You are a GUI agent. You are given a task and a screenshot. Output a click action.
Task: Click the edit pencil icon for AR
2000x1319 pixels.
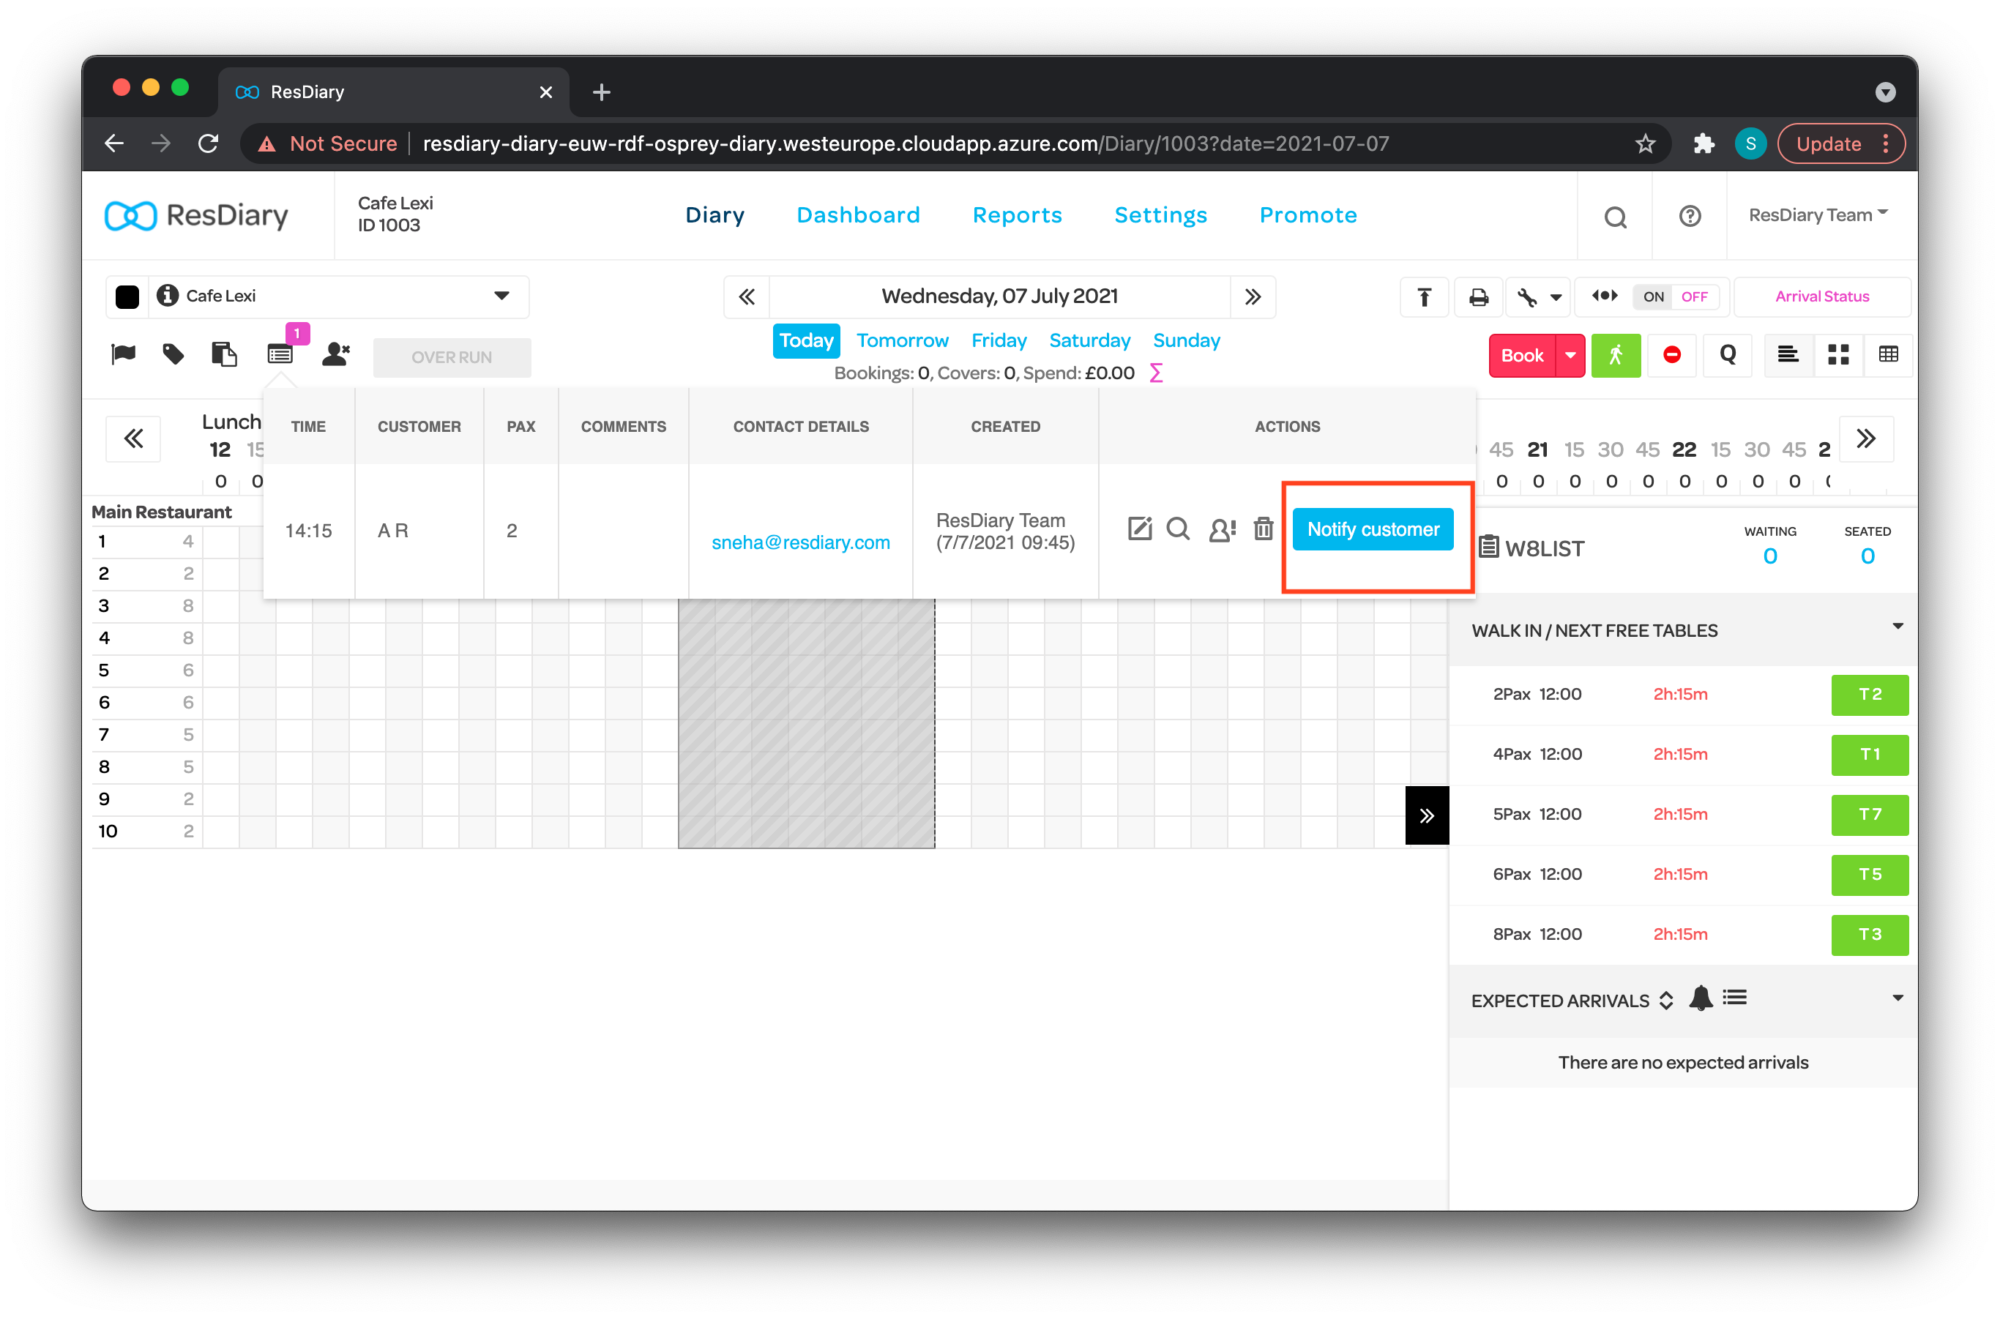coord(1140,529)
